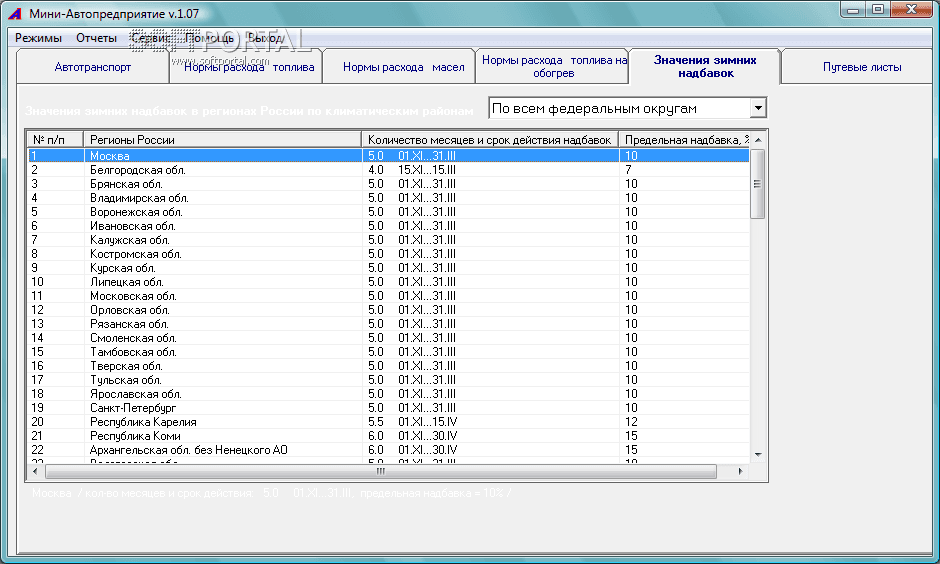Open the federal districts combo box
The width and height of the screenshot is (940, 564).
pyautogui.click(x=627, y=108)
